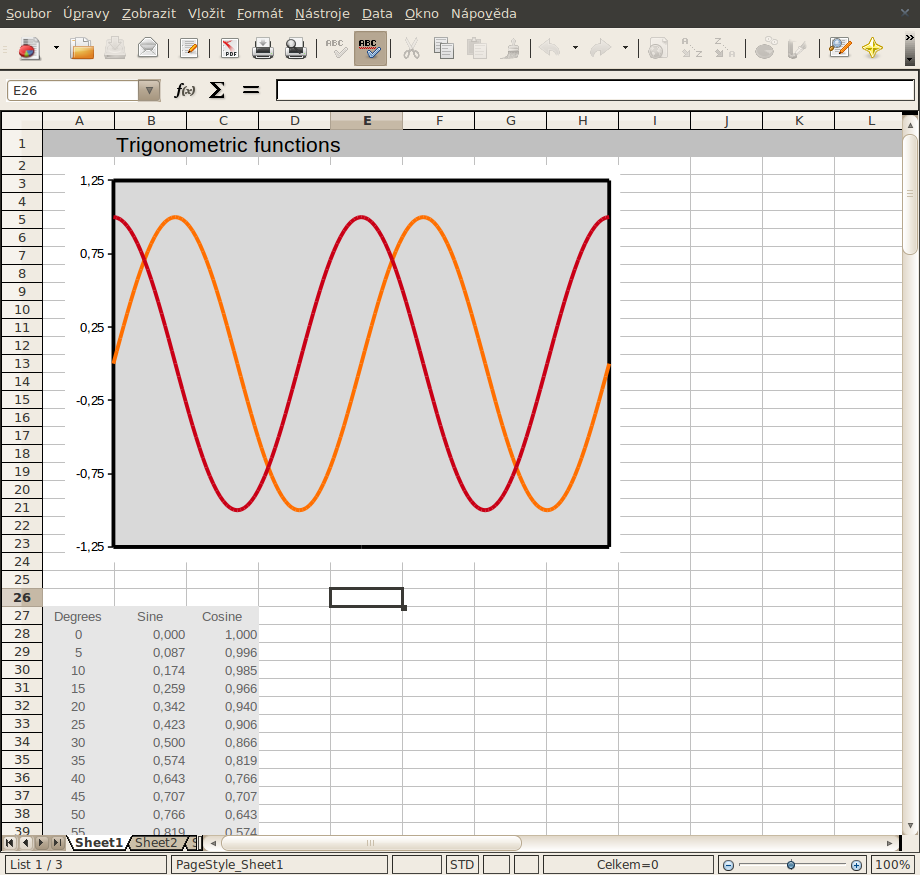Click the Function equals sign icon
Viewport: 920px width, 875px height.
(x=251, y=91)
